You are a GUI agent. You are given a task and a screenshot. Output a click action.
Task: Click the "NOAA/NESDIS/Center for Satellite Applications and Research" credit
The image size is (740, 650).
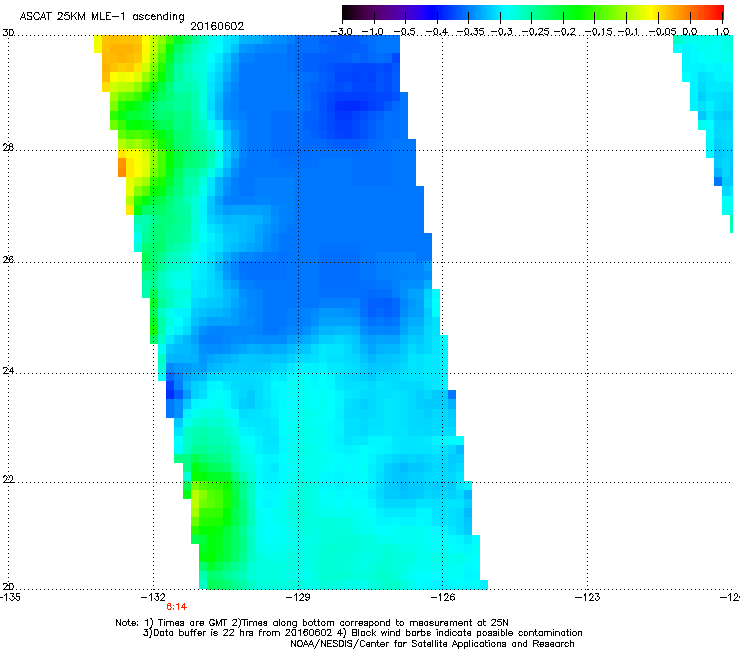pos(432,644)
